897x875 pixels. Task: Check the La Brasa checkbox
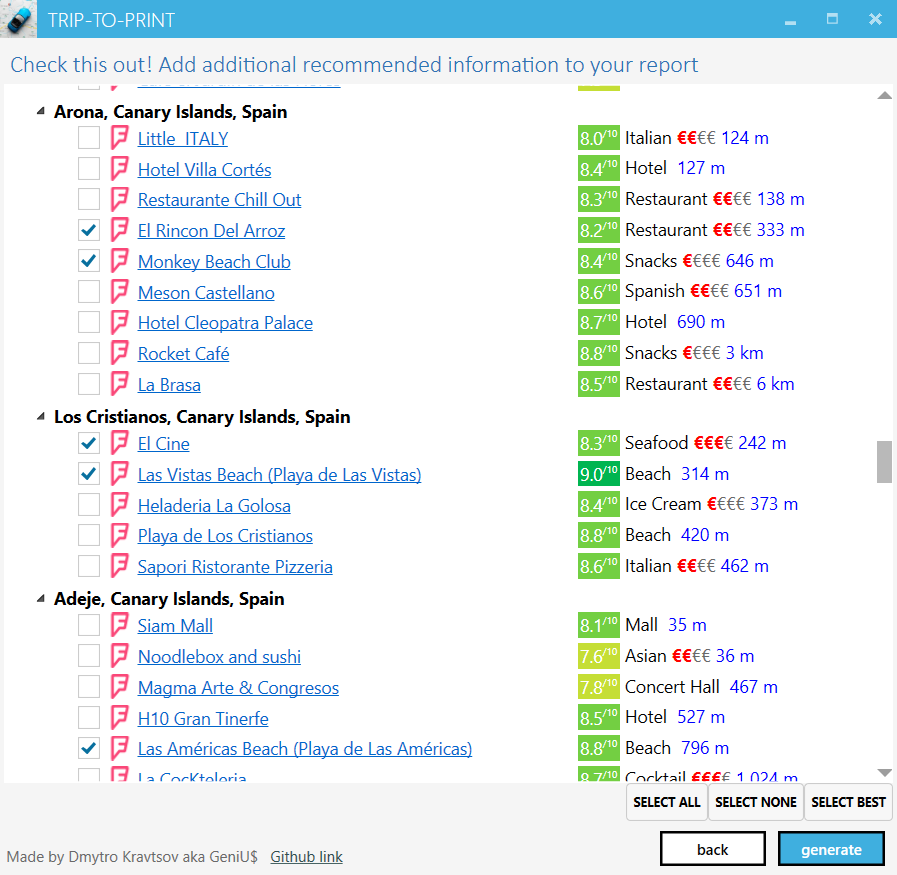click(89, 384)
